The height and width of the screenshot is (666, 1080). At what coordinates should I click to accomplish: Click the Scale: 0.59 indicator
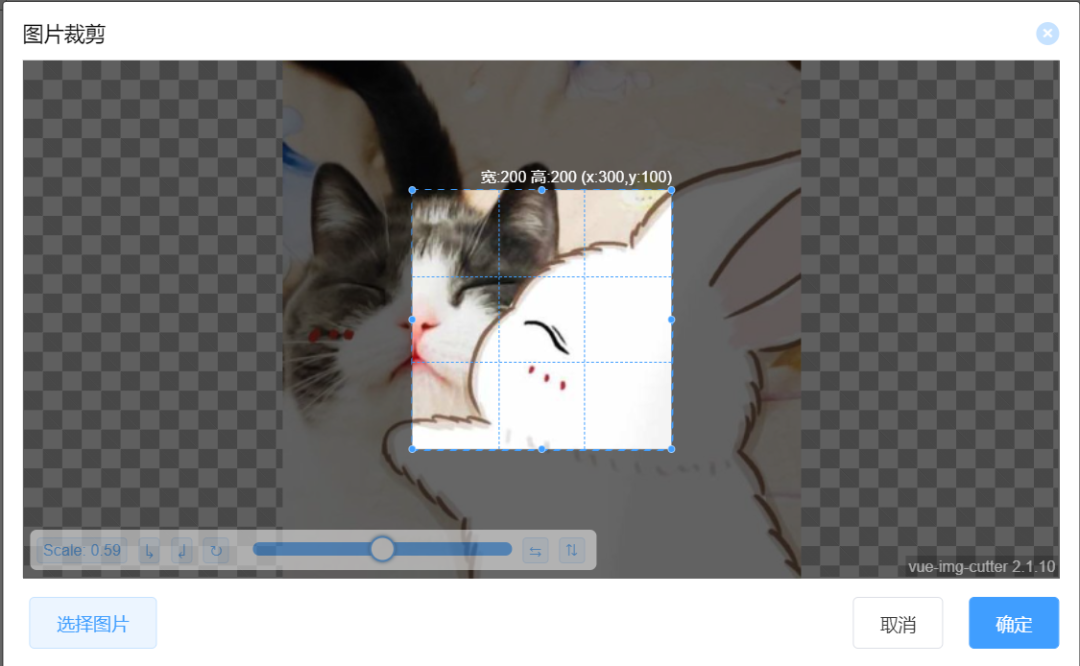pos(82,550)
